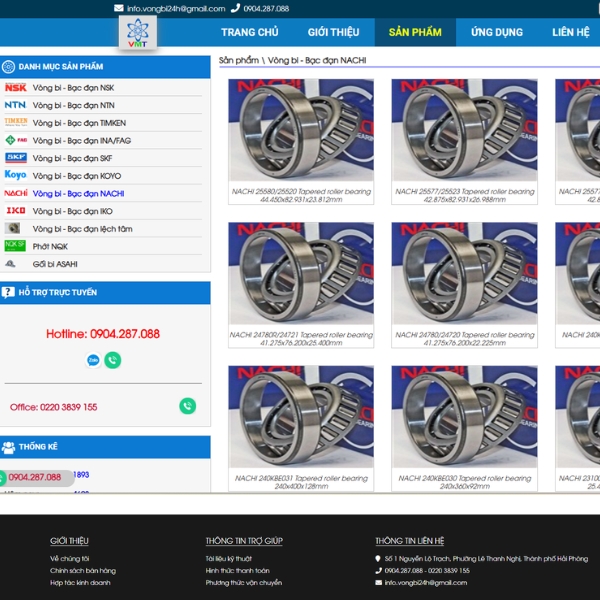Click the NTN brand logo in the sidebar
The width and height of the screenshot is (600, 600).
point(16,105)
